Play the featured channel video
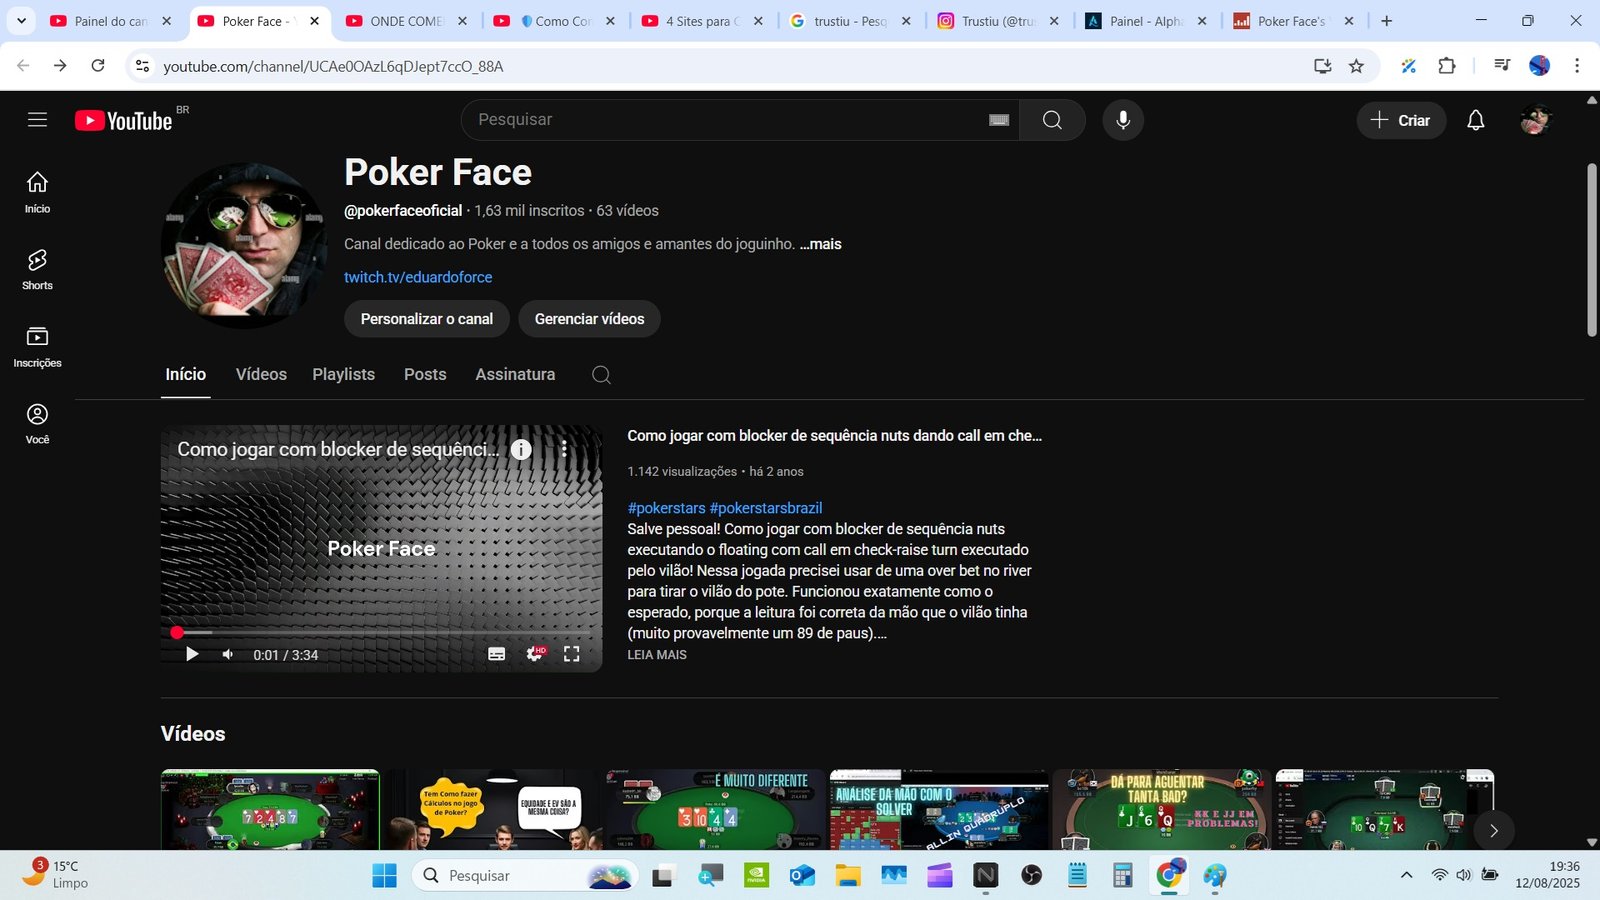Image resolution: width=1600 pixels, height=900 pixels. pyautogui.click(x=192, y=654)
